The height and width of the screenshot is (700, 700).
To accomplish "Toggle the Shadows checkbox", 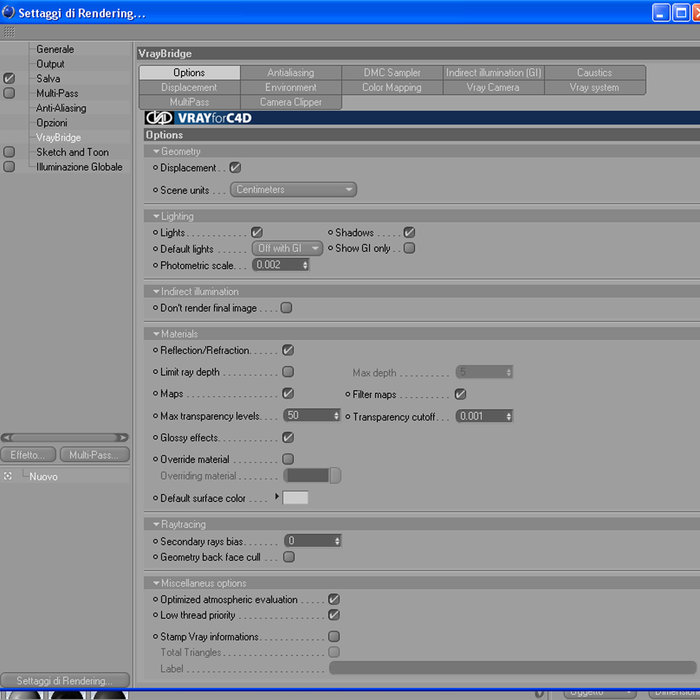I will [409, 232].
